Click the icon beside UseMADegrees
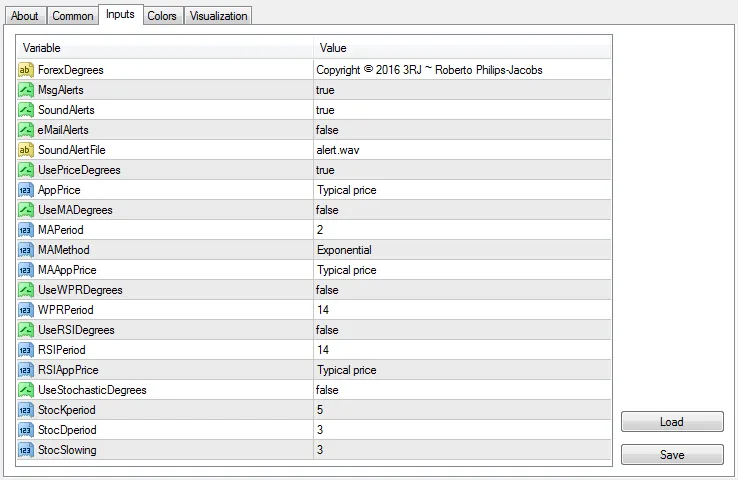This screenshot has height=480, width=738. tap(26, 210)
